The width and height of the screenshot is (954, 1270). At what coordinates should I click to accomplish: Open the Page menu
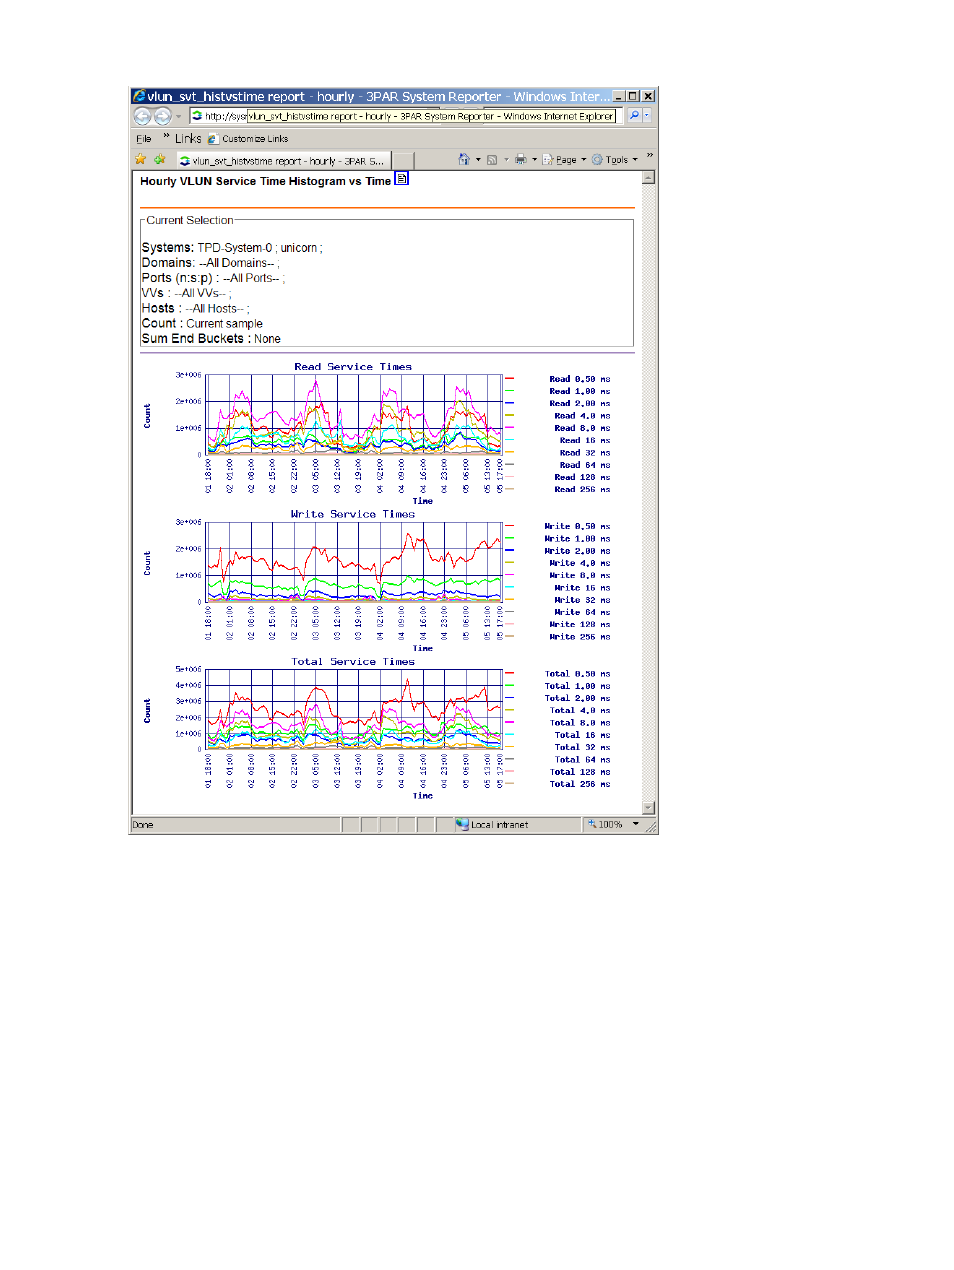pyautogui.click(x=565, y=160)
